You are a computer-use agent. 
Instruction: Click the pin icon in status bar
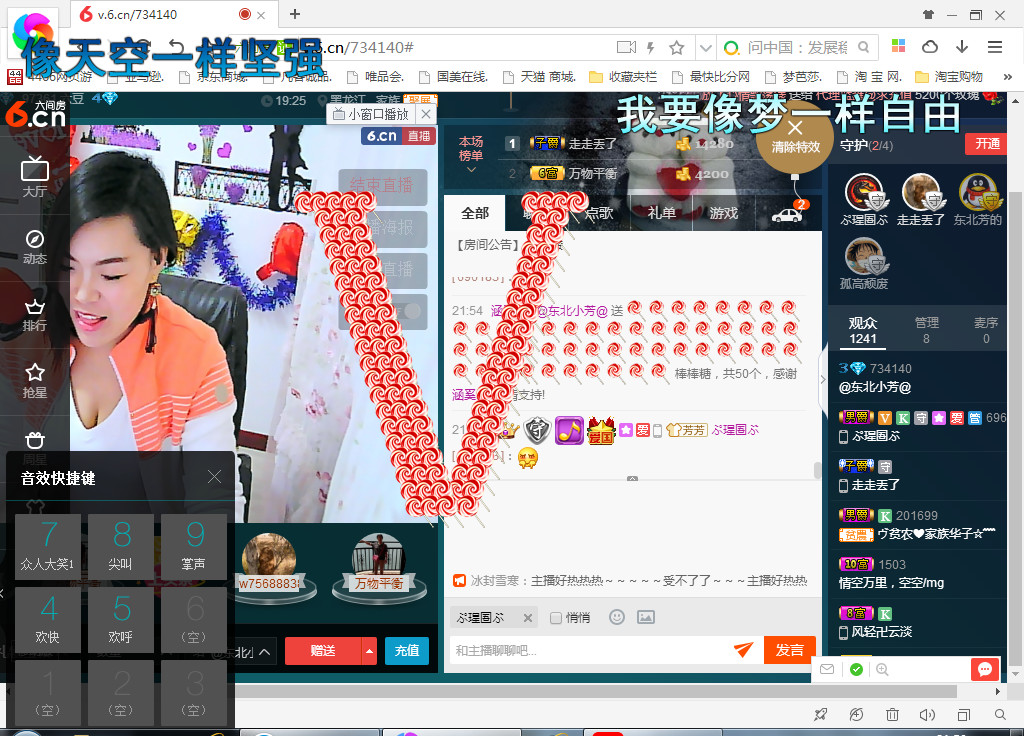tap(821, 715)
